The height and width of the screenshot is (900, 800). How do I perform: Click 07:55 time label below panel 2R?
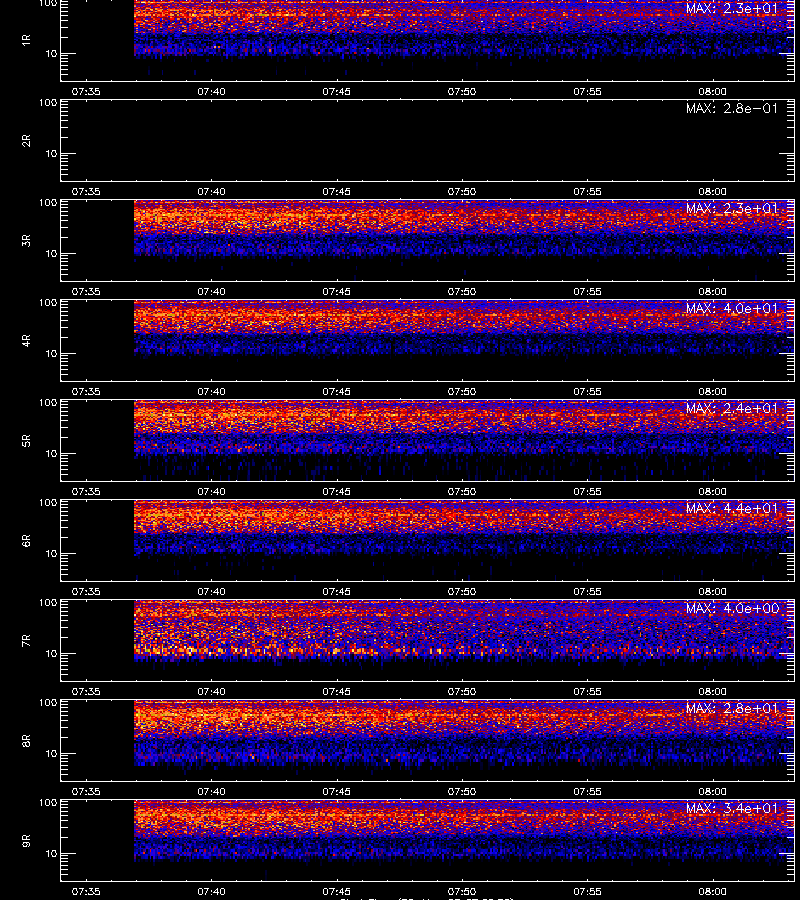587,192
